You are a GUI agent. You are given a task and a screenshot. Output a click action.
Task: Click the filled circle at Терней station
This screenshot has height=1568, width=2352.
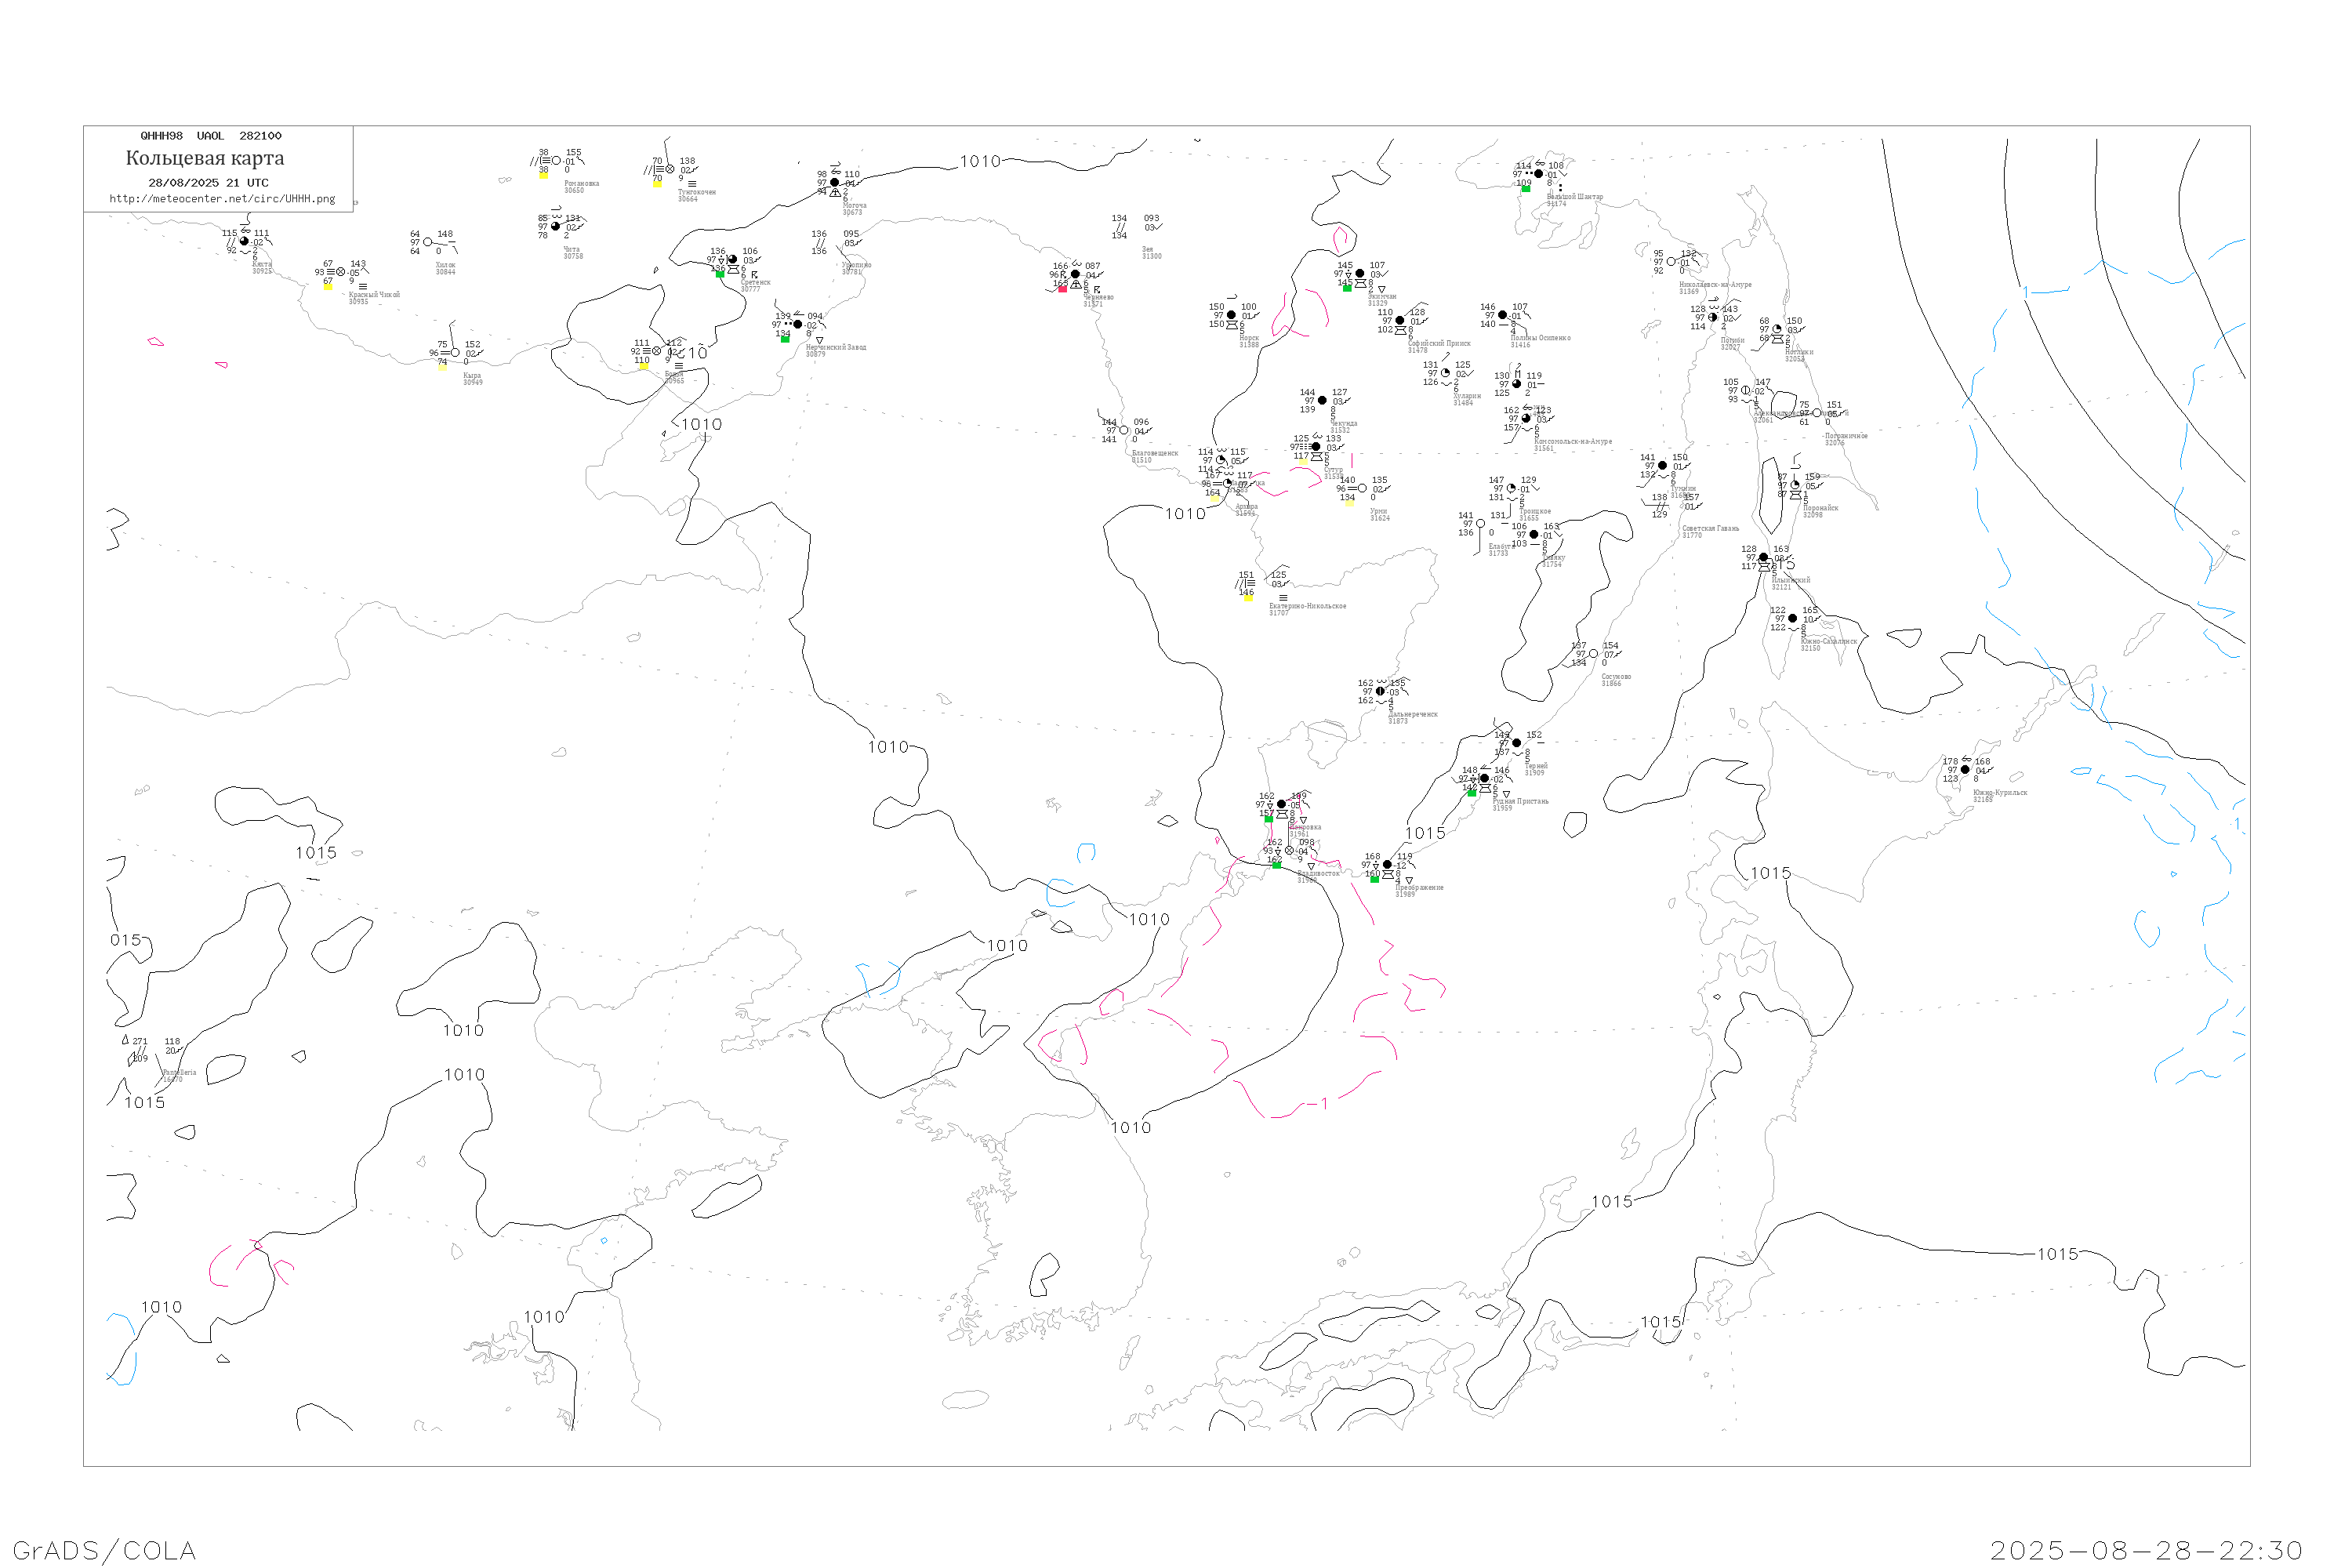tap(1517, 743)
